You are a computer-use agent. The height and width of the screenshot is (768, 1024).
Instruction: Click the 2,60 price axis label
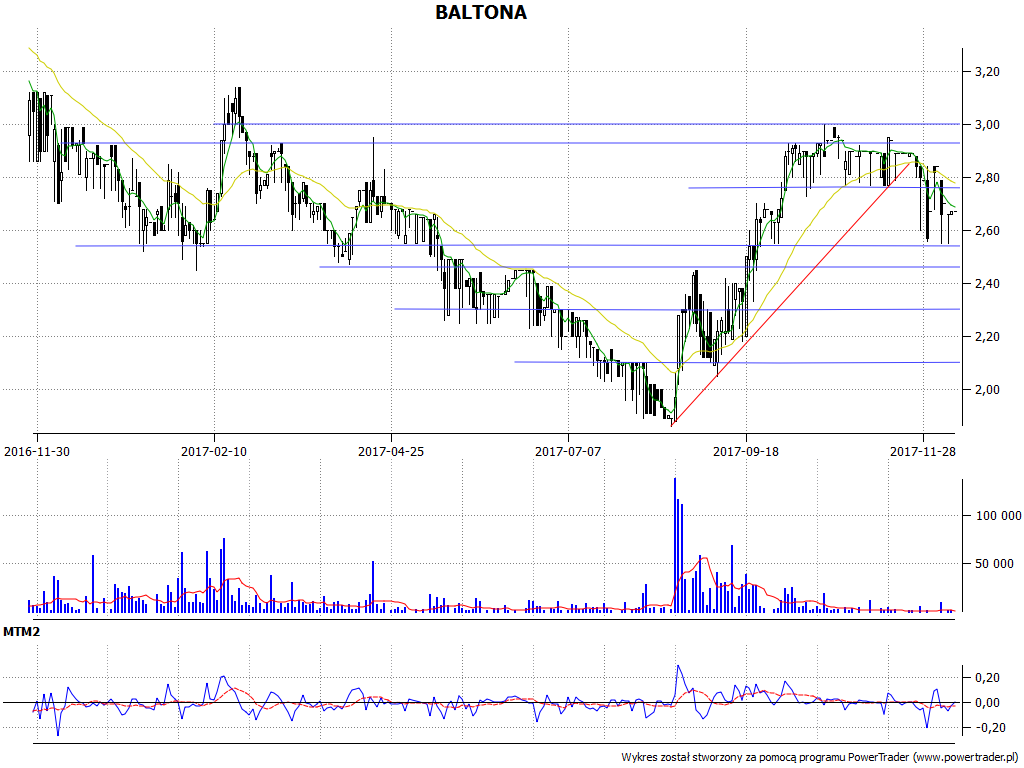coord(987,231)
